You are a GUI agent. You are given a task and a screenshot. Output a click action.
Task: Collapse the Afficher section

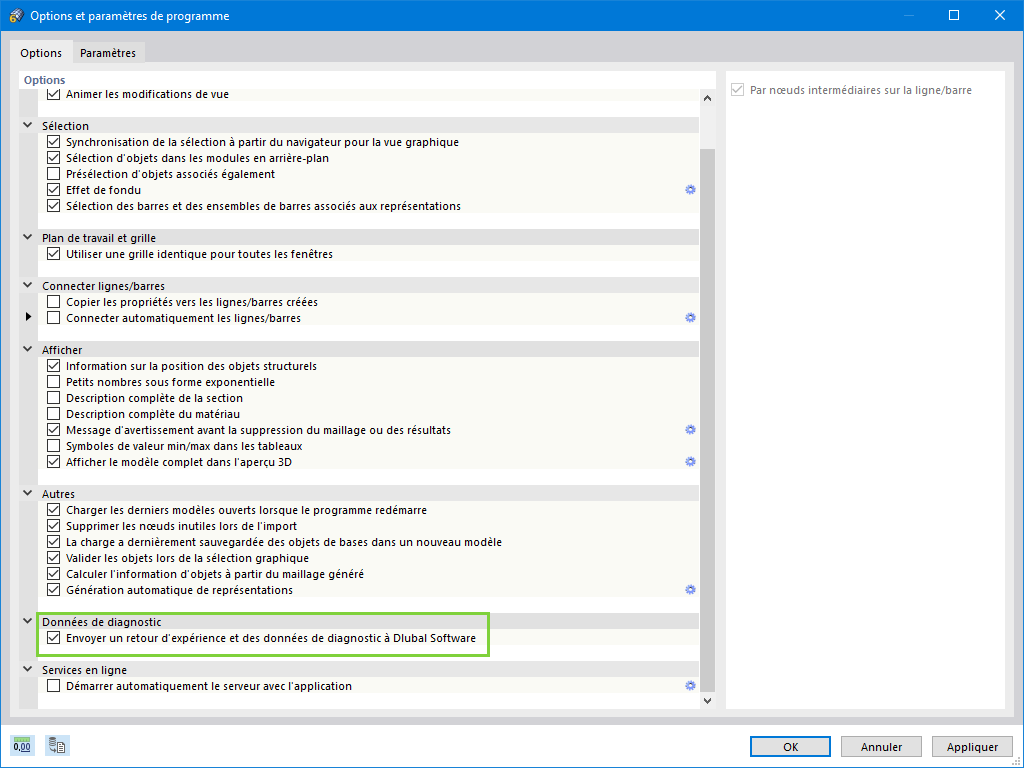click(27, 349)
